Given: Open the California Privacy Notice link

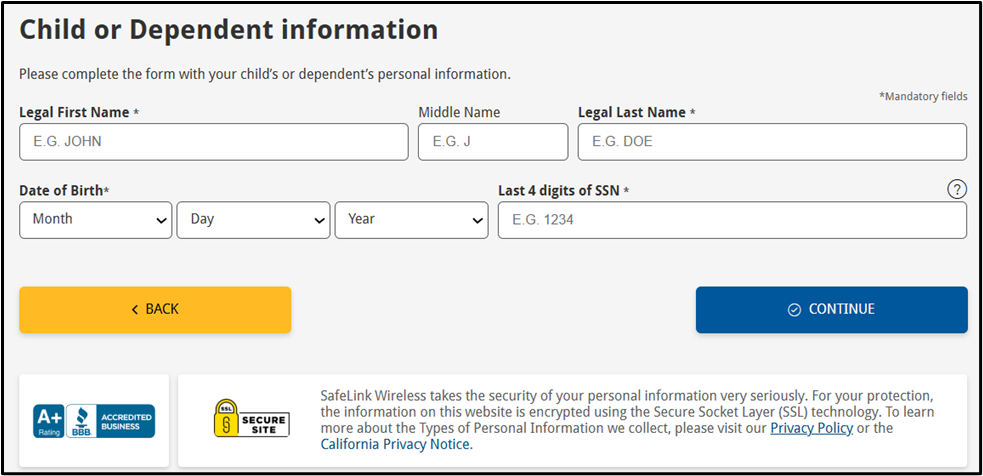Looking at the screenshot, I should pyautogui.click(x=396, y=444).
